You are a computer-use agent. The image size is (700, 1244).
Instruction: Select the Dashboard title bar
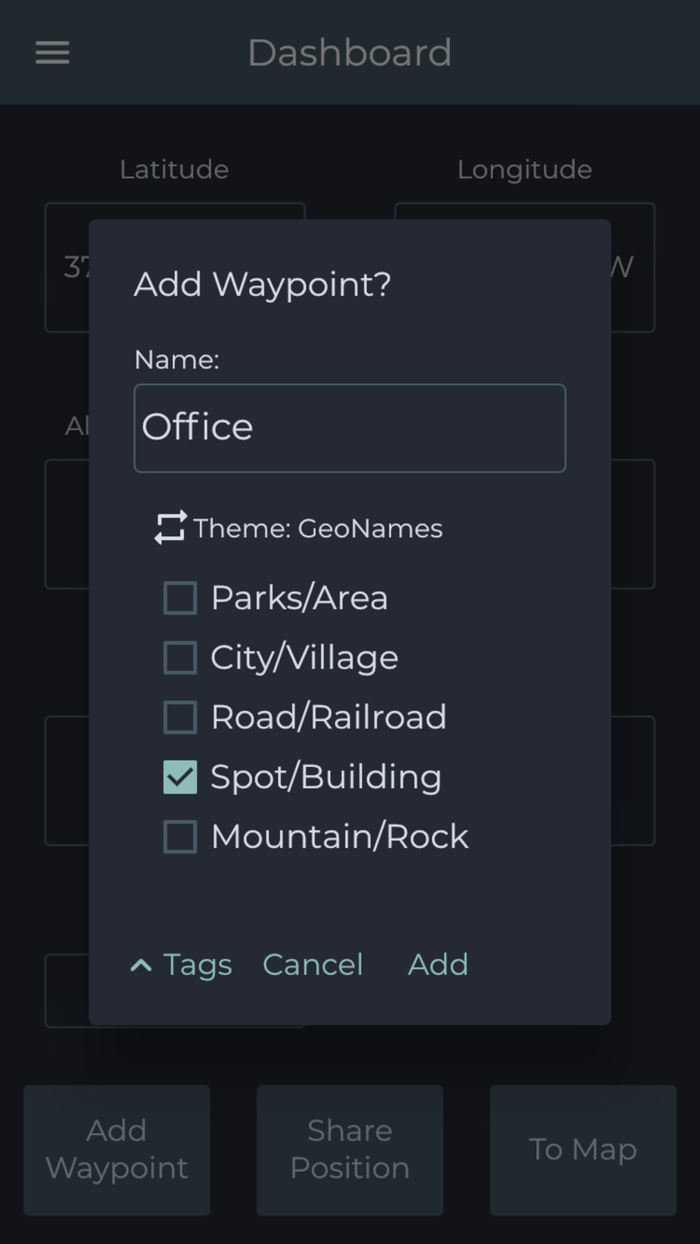350,52
